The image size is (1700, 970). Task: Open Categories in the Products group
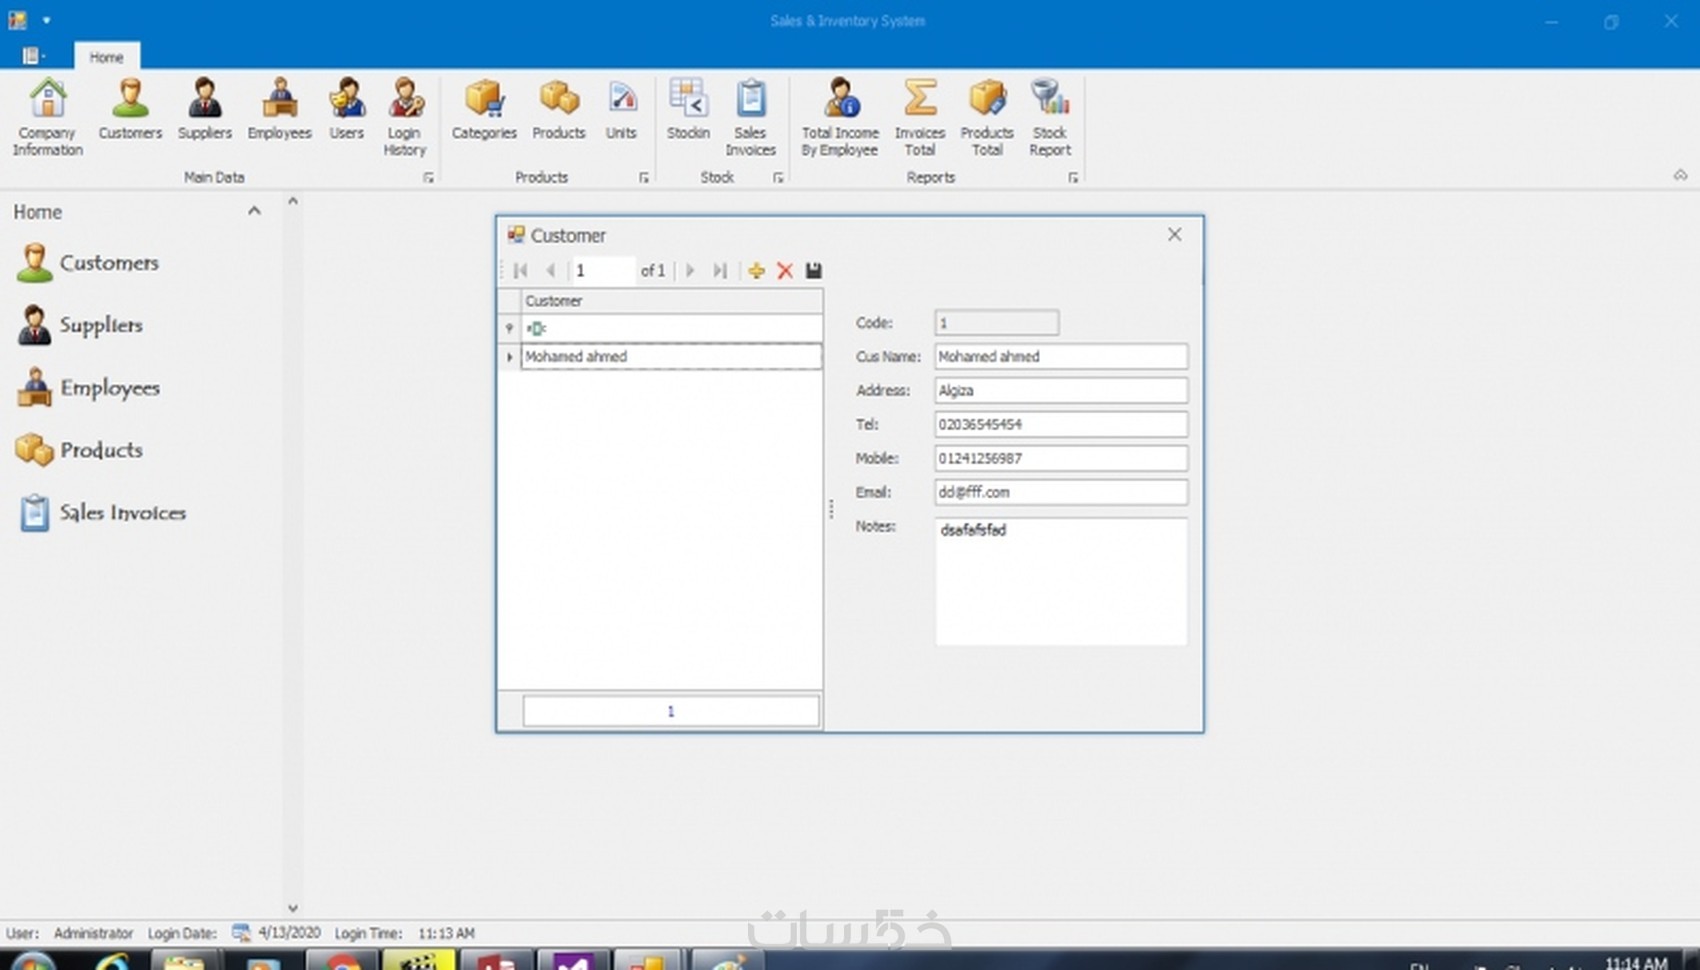coord(484,109)
